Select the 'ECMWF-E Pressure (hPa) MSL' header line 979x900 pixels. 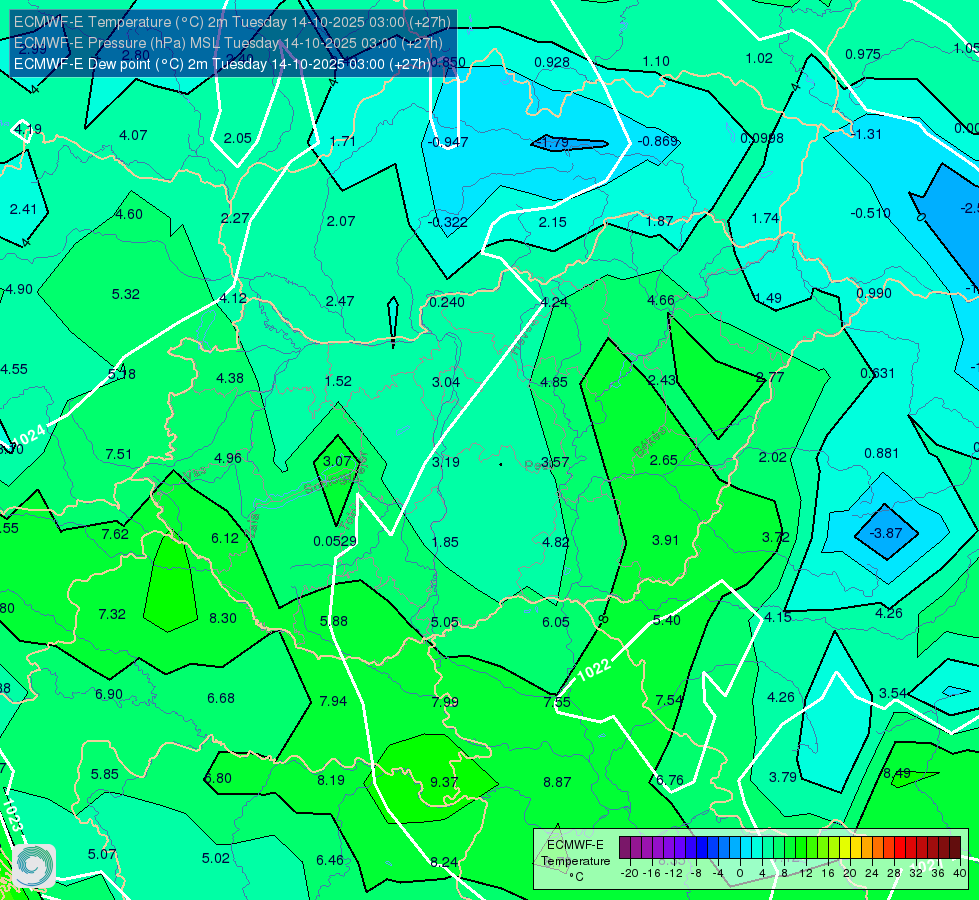(x=228, y=43)
